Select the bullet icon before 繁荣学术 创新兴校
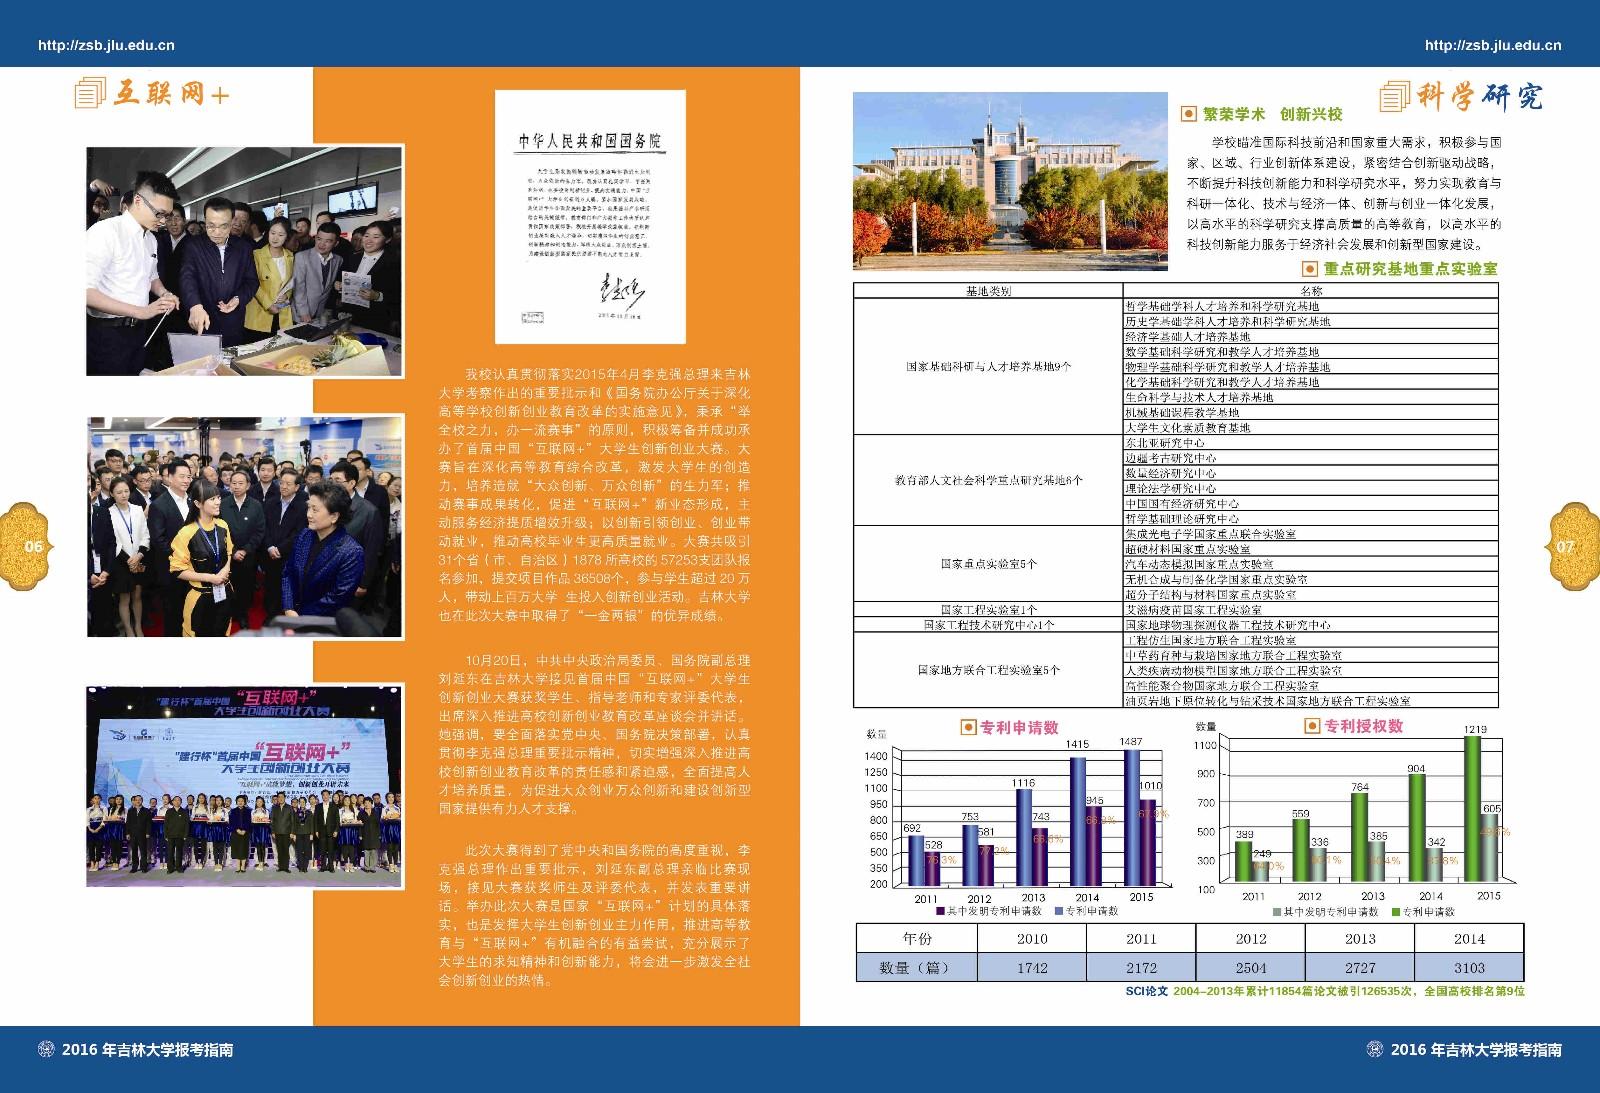1600x1093 pixels. 1189,114
